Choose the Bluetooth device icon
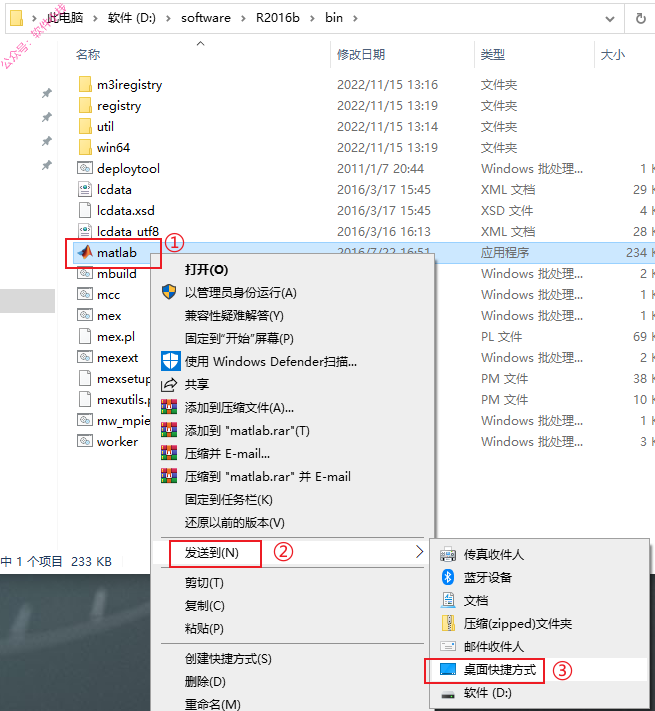Image resolution: width=655 pixels, height=711 pixels. 448,577
